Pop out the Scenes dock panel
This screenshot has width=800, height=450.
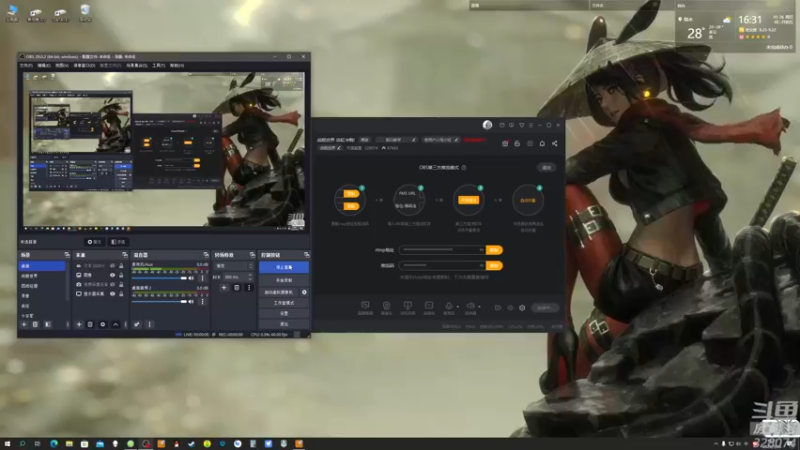[67, 255]
